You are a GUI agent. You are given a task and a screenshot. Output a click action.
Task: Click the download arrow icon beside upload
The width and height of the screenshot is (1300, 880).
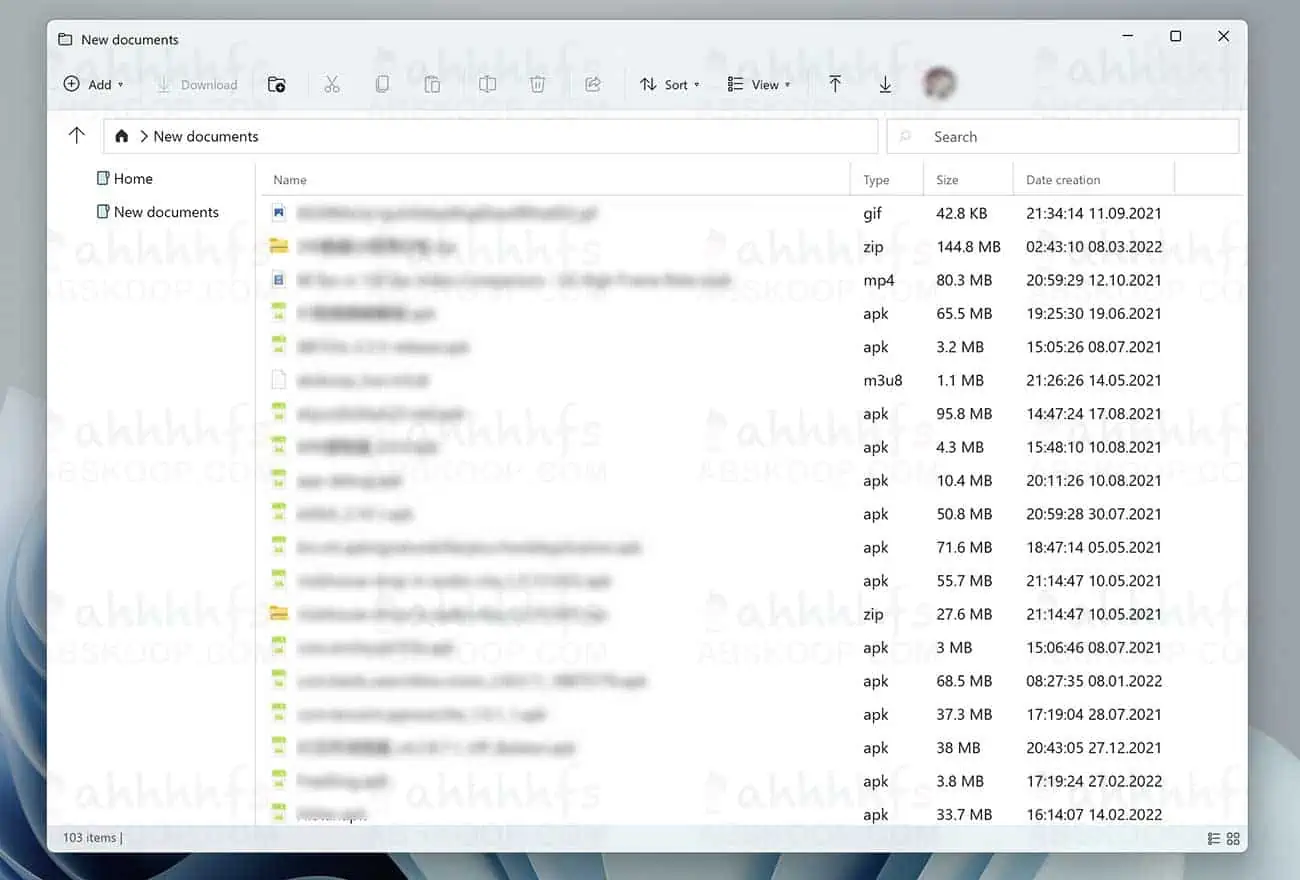tap(885, 85)
